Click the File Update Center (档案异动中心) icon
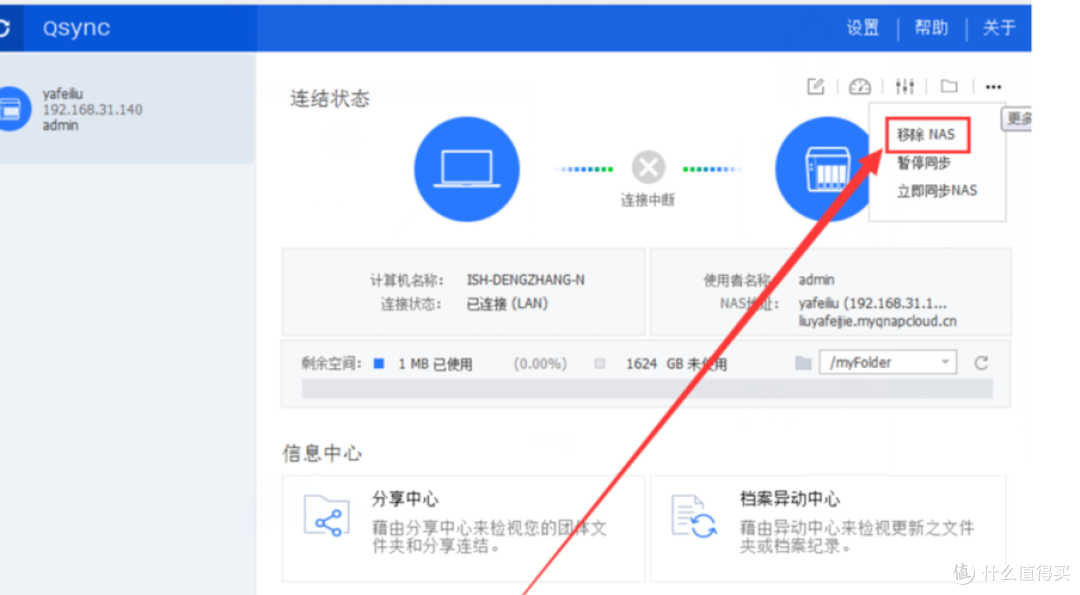This screenshot has height=595, width=1080. point(692,516)
